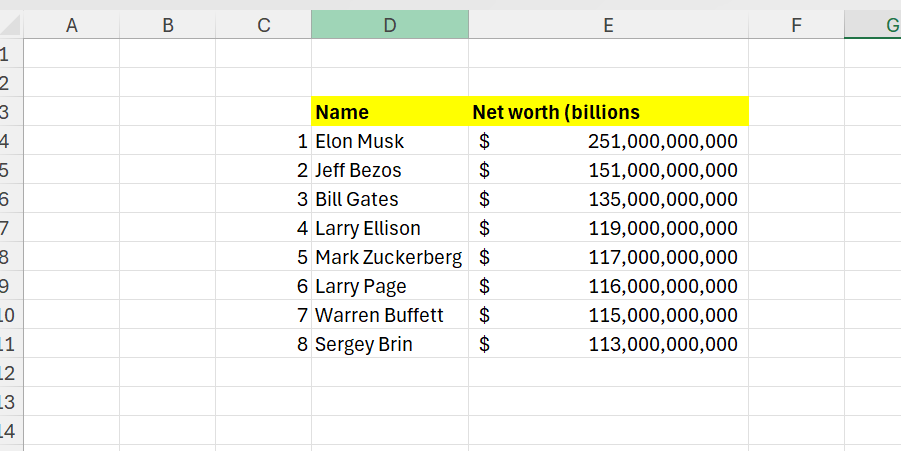Select the yellow Name header cell
The width and height of the screenshot is (901, 451).
point(389,112)
